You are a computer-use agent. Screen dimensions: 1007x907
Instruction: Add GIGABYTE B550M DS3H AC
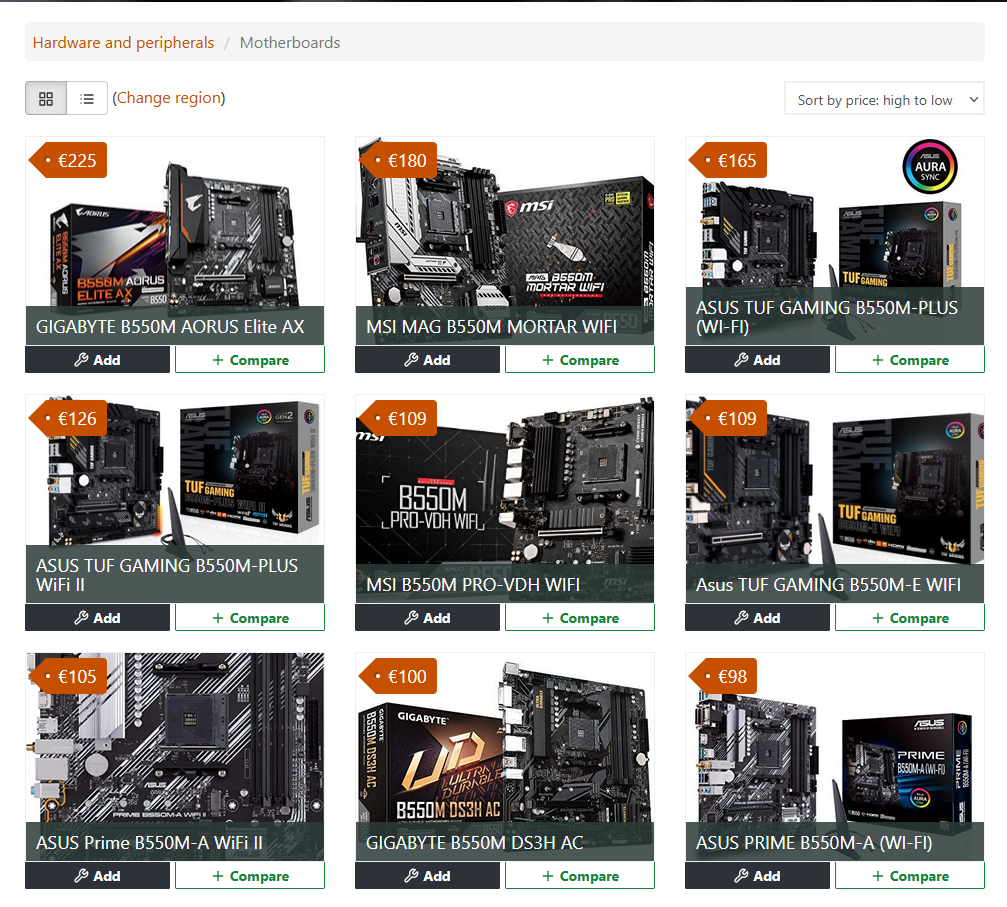428,876
